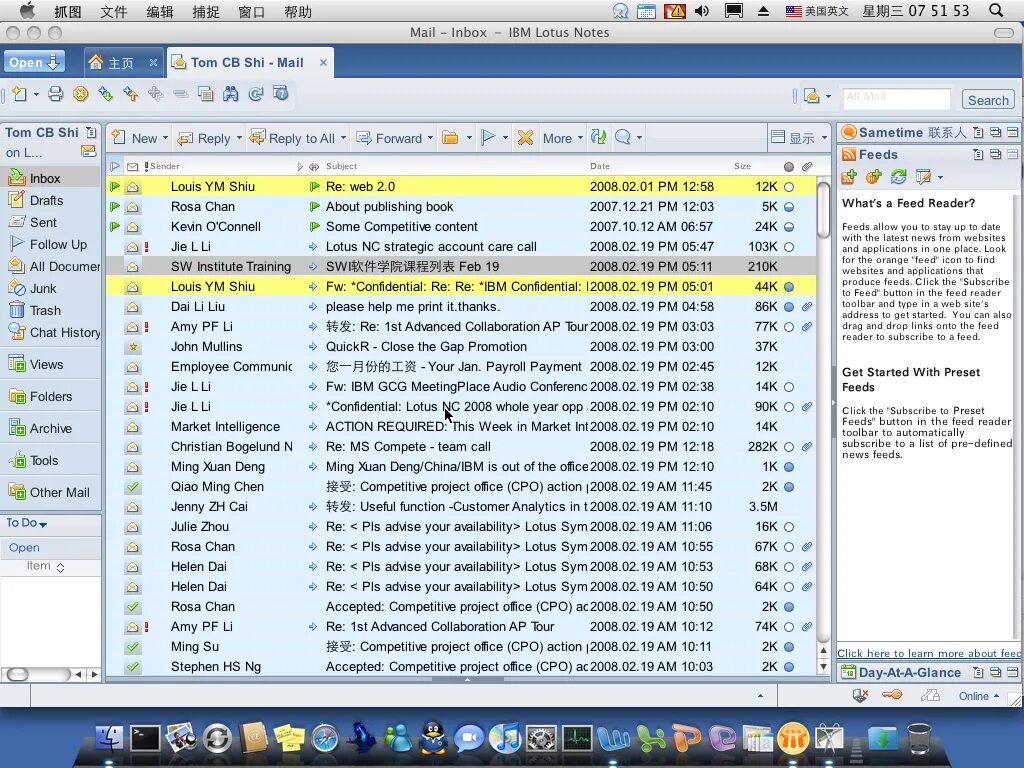Viewport: 1024px width, 768px height.
Task: Open the Follow Up view
Action: (x=57, y=244)
